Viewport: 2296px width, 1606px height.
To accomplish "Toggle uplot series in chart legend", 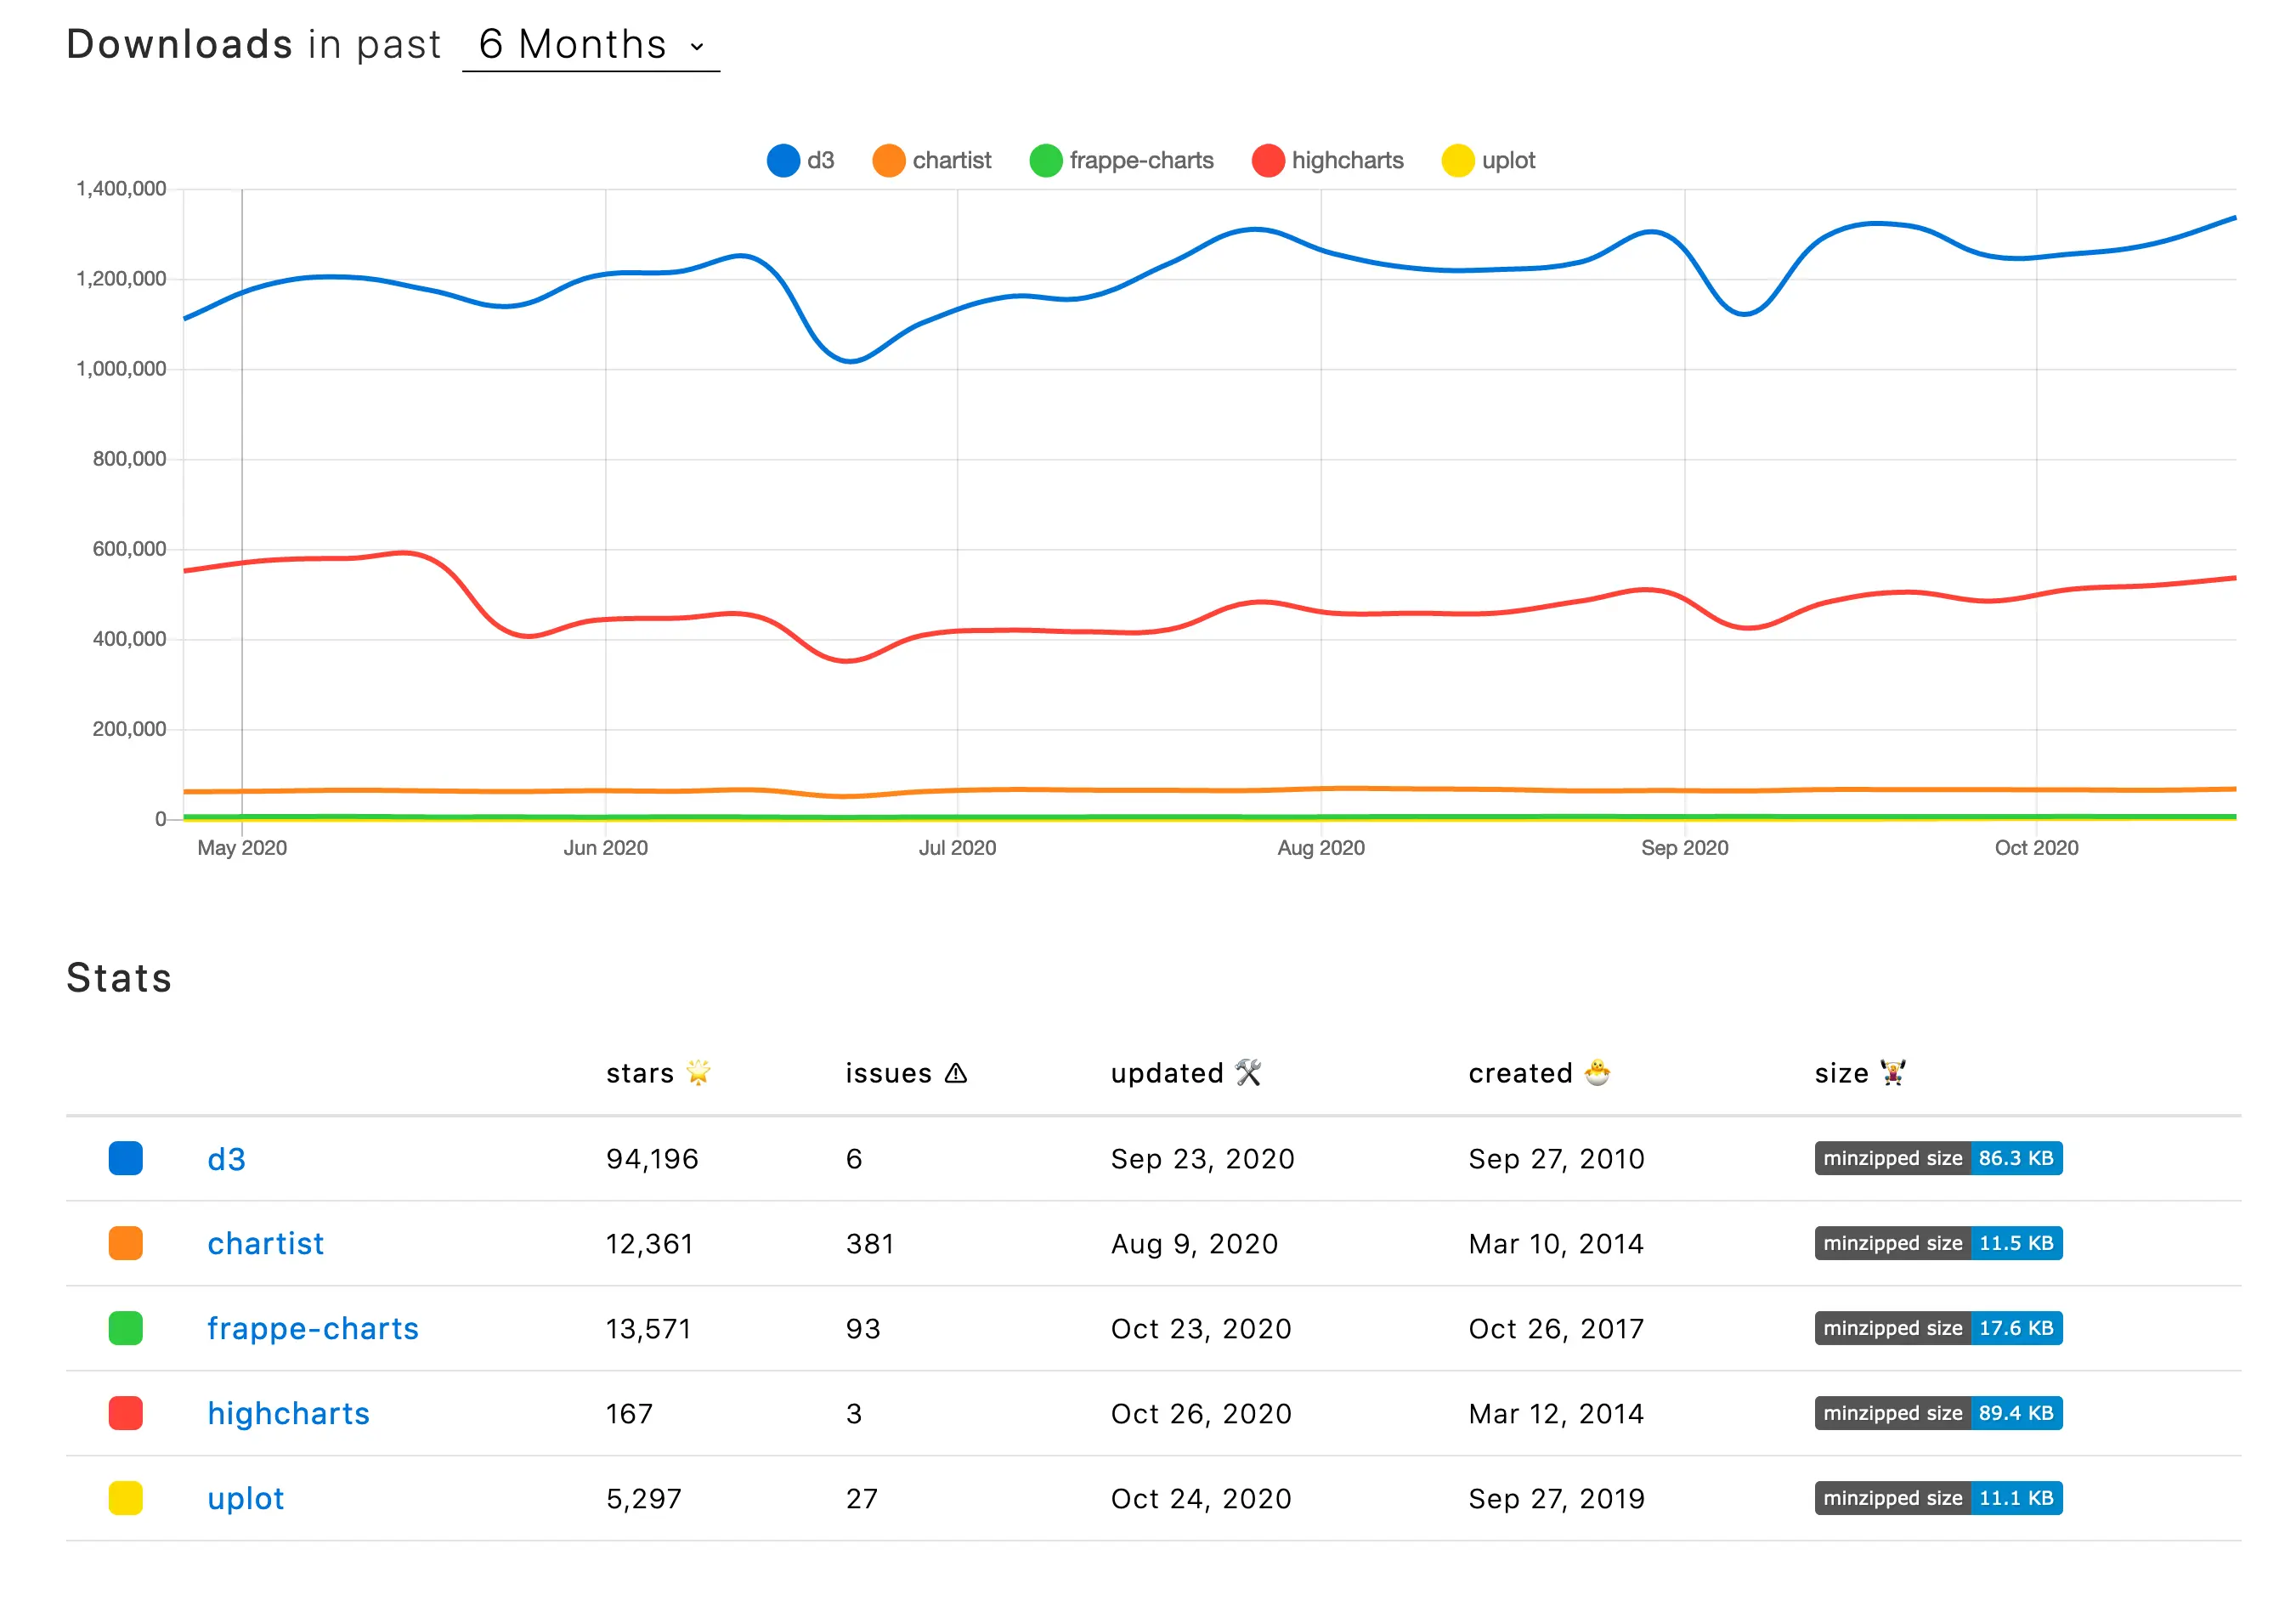I will [x=1489, y=160].
